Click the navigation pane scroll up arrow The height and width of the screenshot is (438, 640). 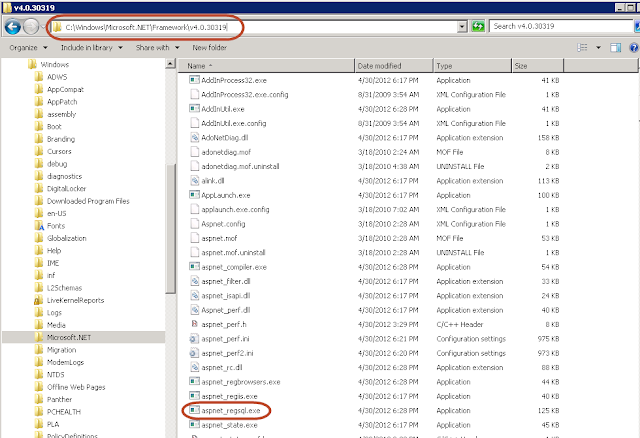click(170, 64)
